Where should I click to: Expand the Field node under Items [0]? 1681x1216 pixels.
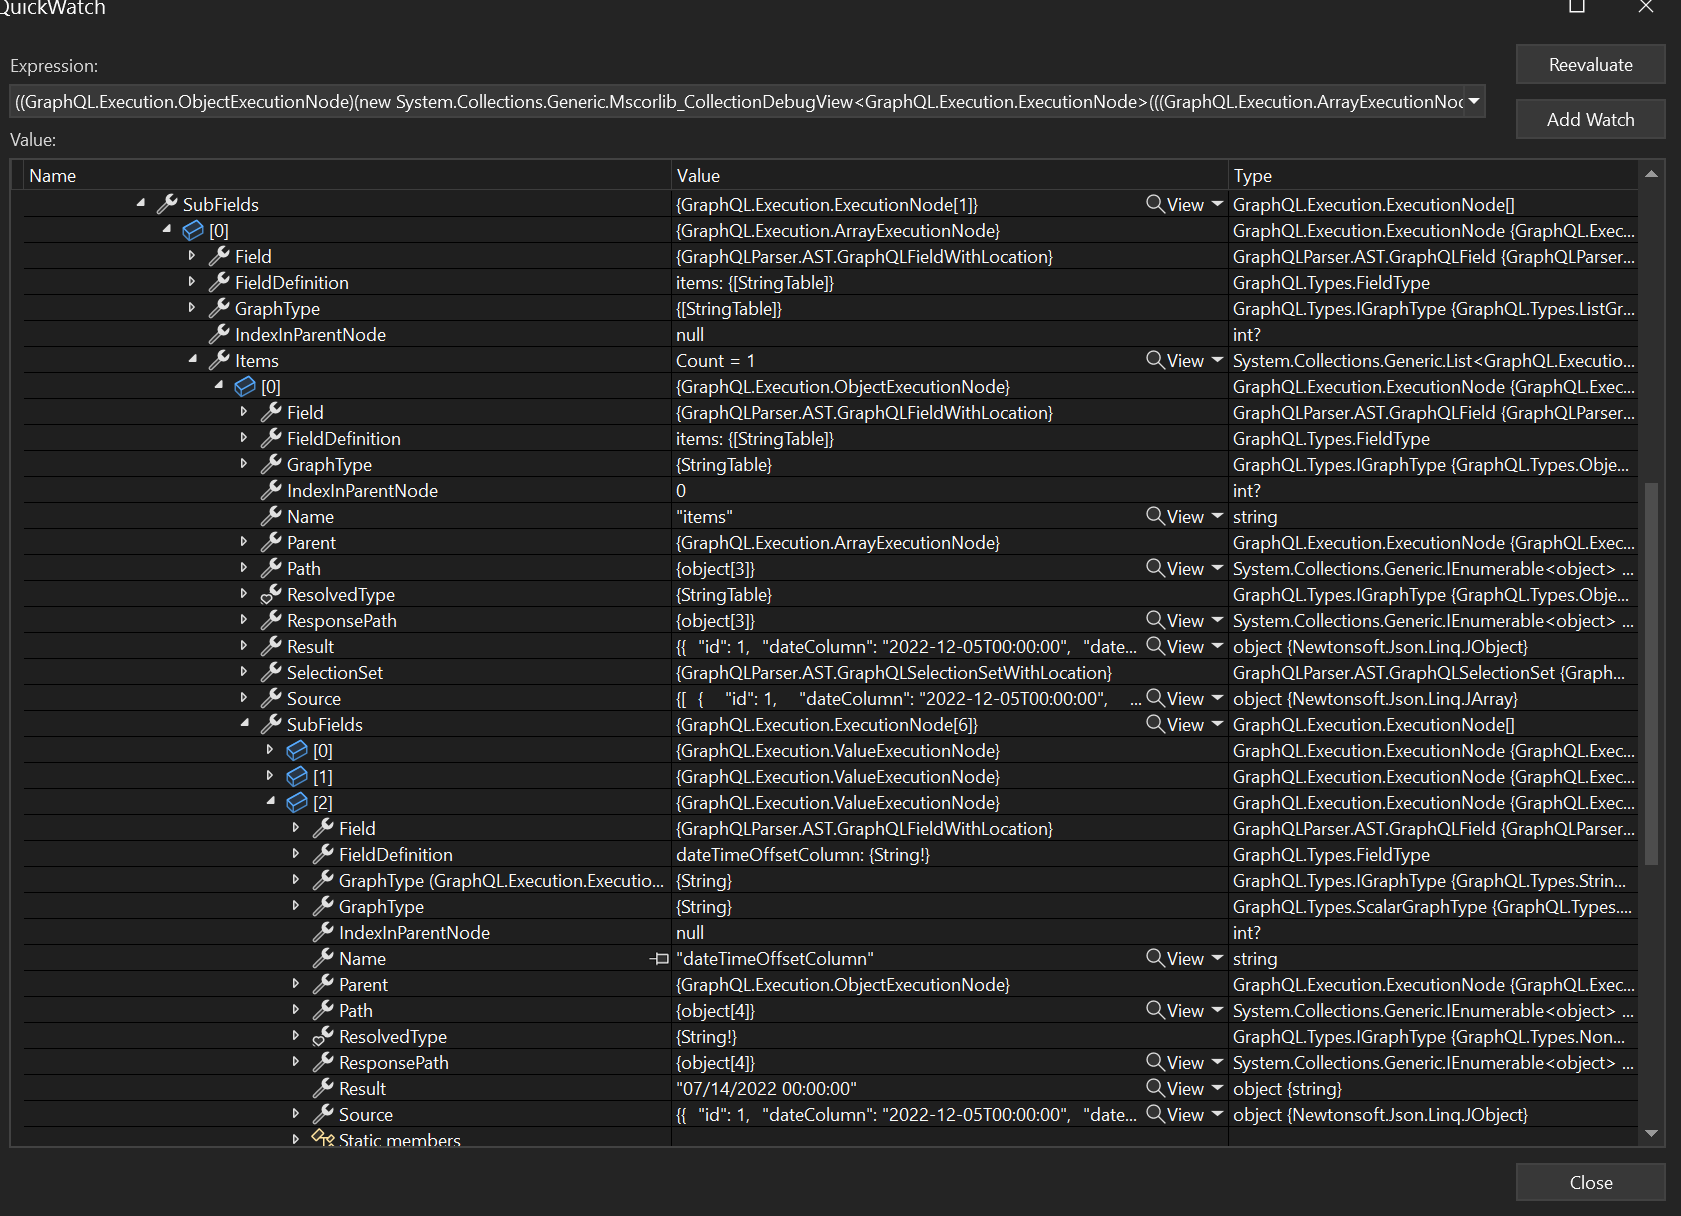click(244, 412)
